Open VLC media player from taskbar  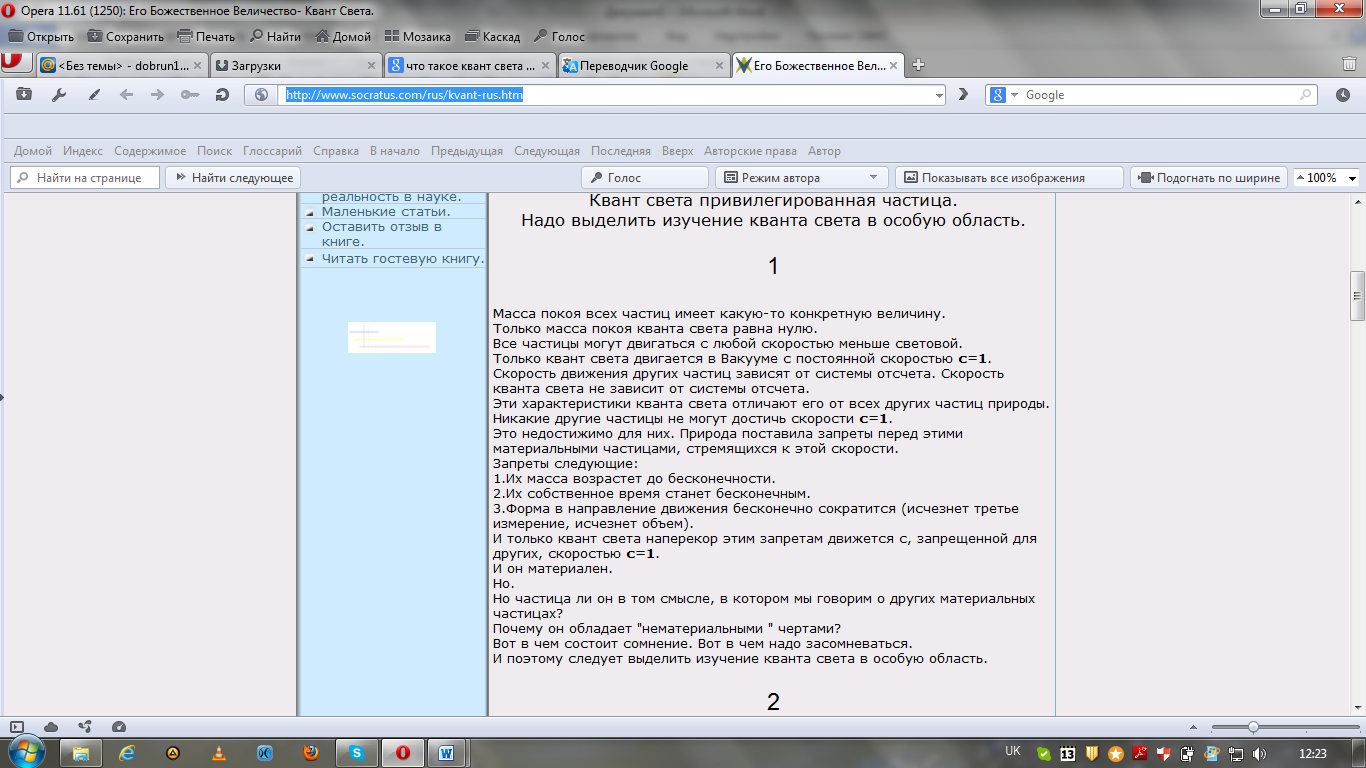tap(219, 753)
